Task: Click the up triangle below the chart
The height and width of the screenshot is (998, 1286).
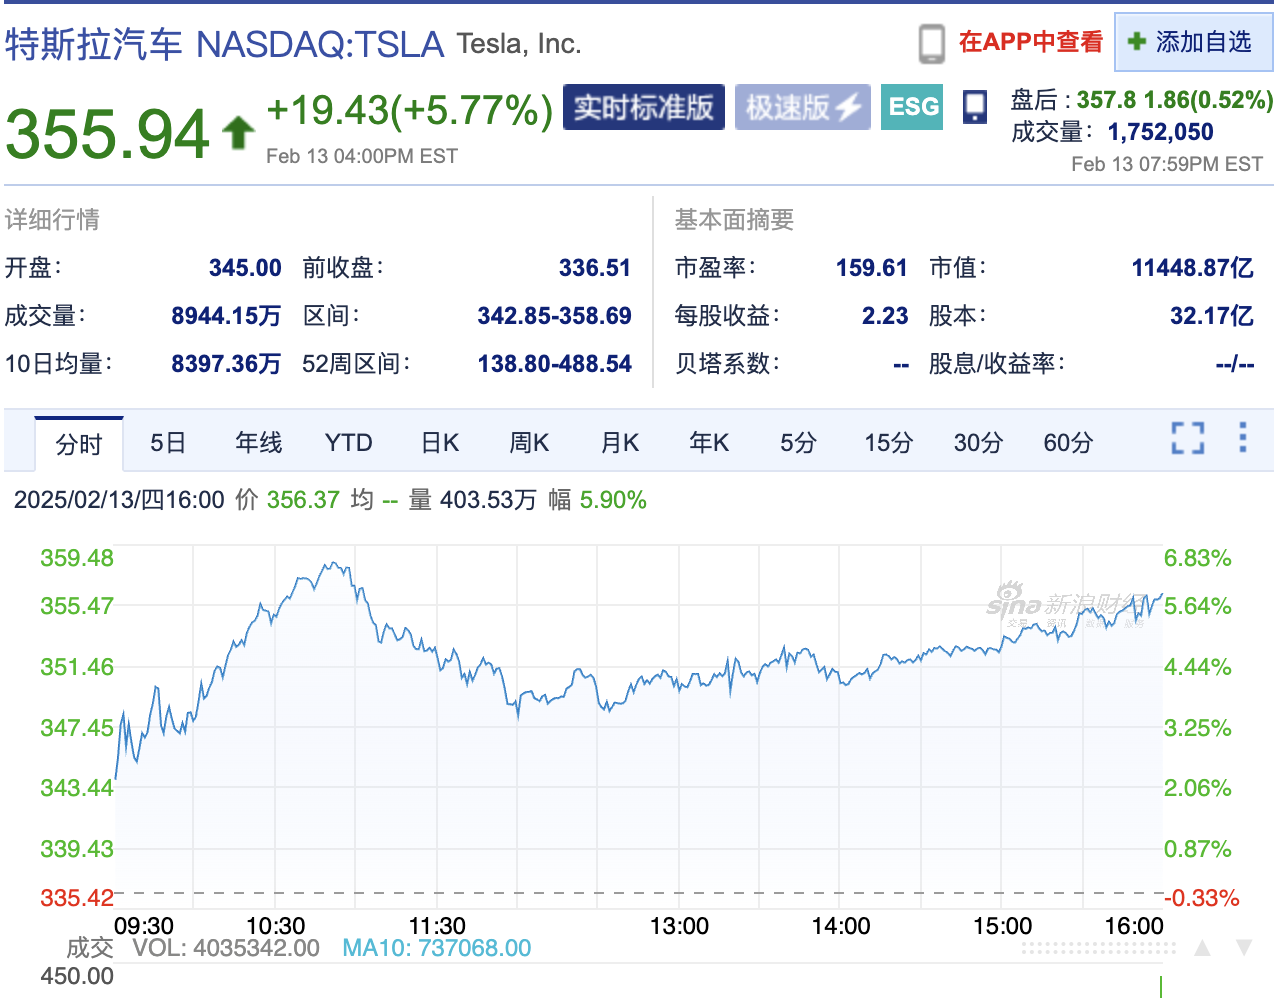Action: click(x=1203, y=947)
